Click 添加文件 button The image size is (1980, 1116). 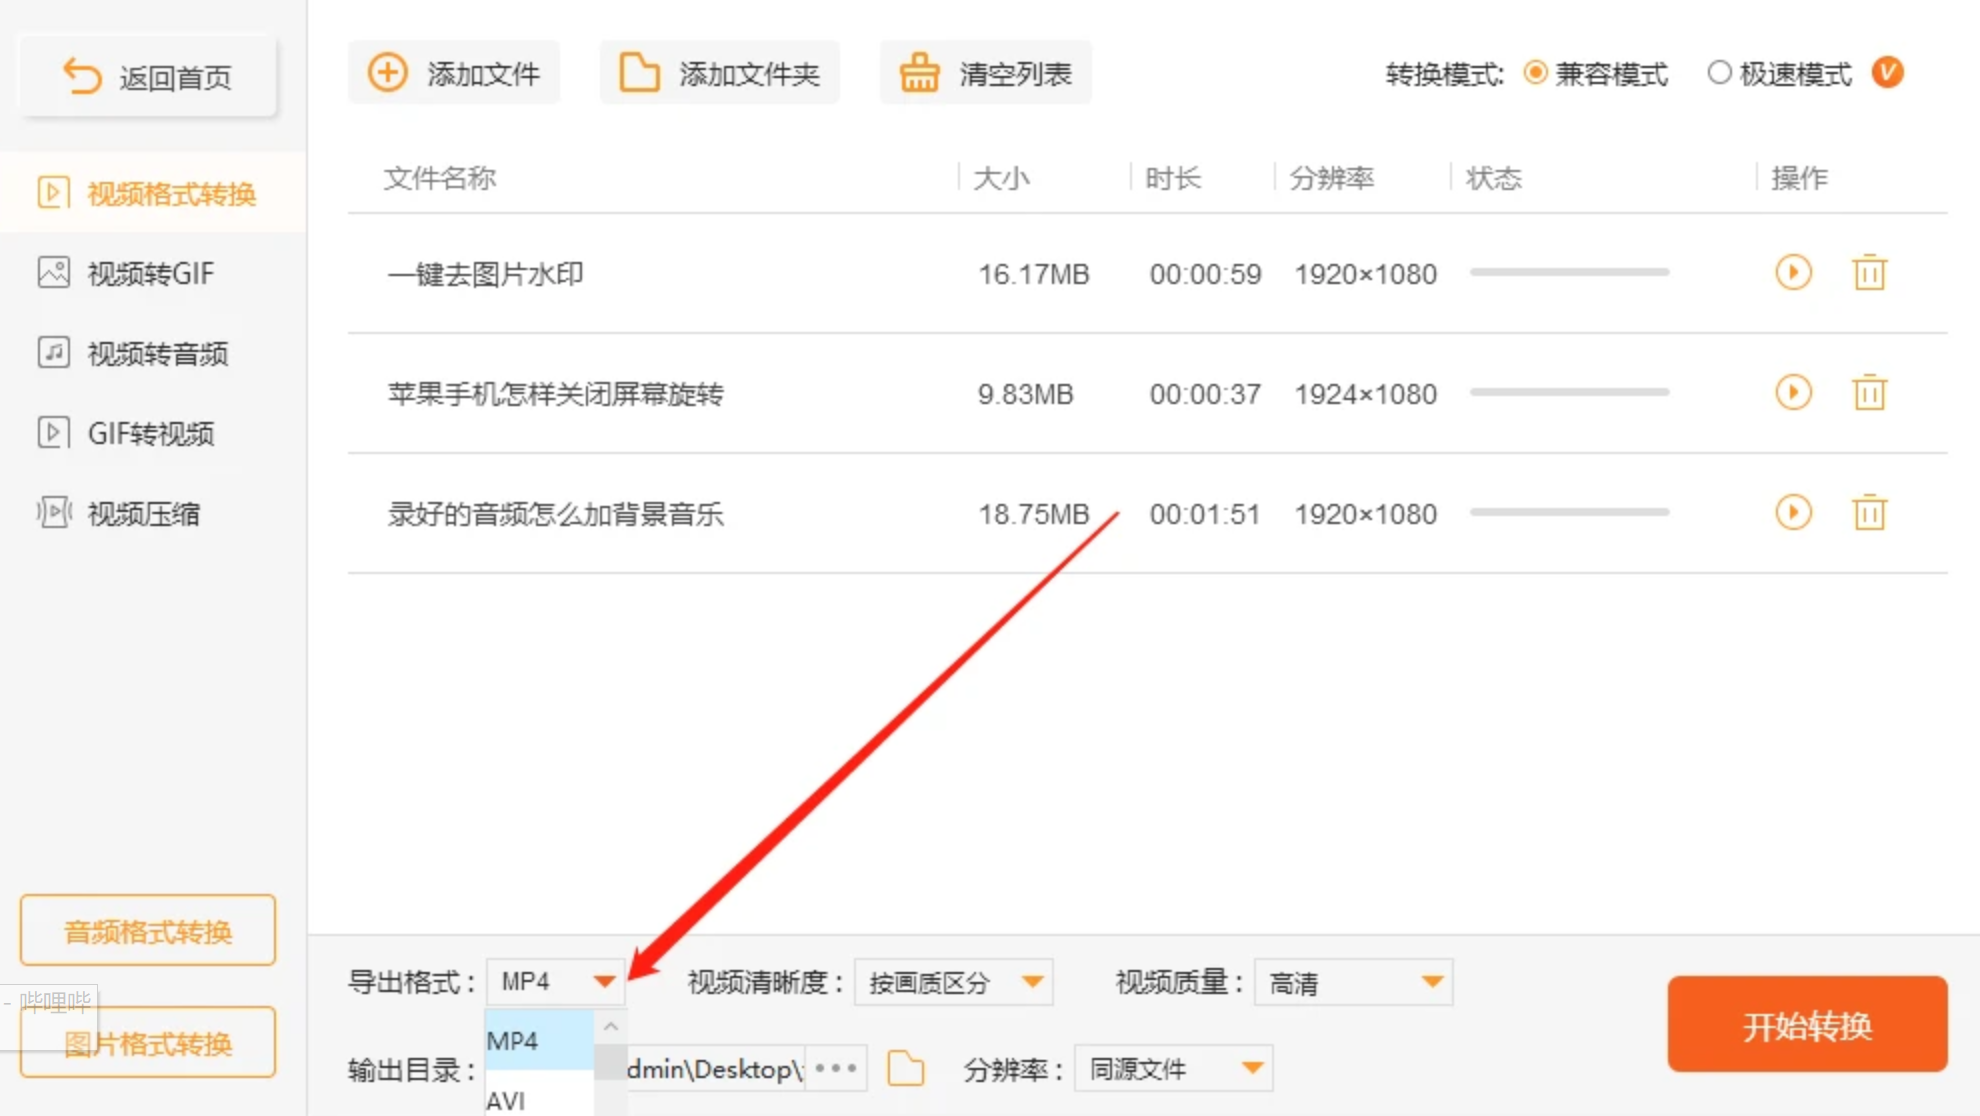coord(454,73)
